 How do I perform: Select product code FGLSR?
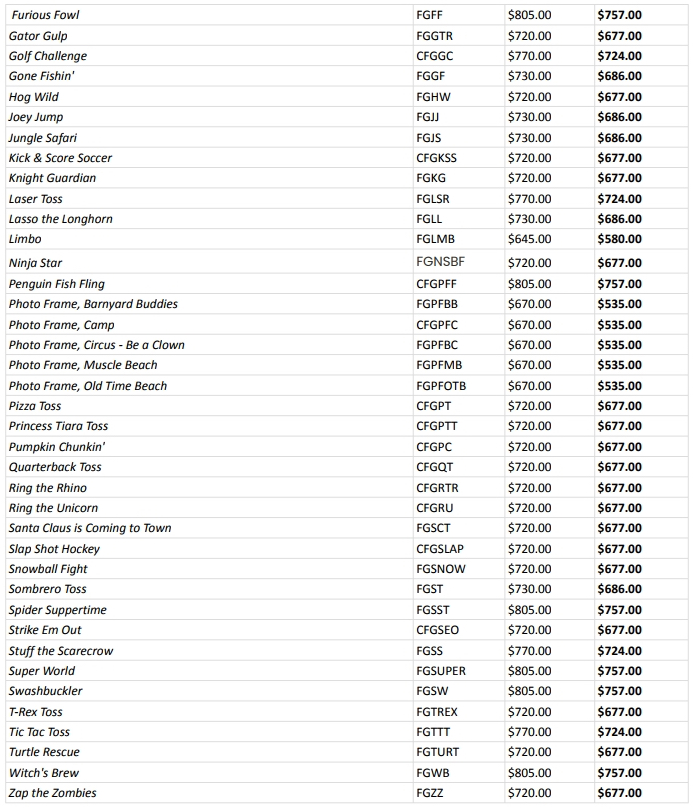[433, 199]
